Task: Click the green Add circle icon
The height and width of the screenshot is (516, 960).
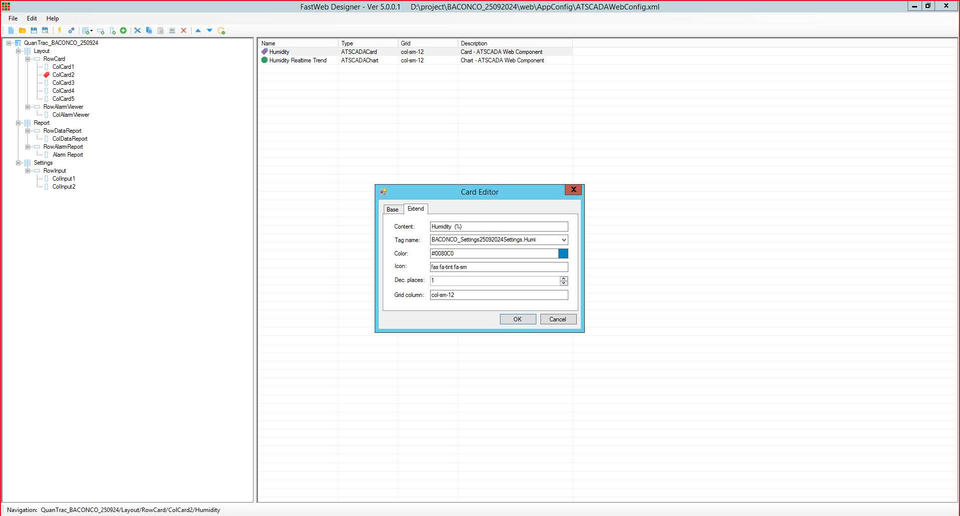Action: pyautogui.click(x=123, y=31)
